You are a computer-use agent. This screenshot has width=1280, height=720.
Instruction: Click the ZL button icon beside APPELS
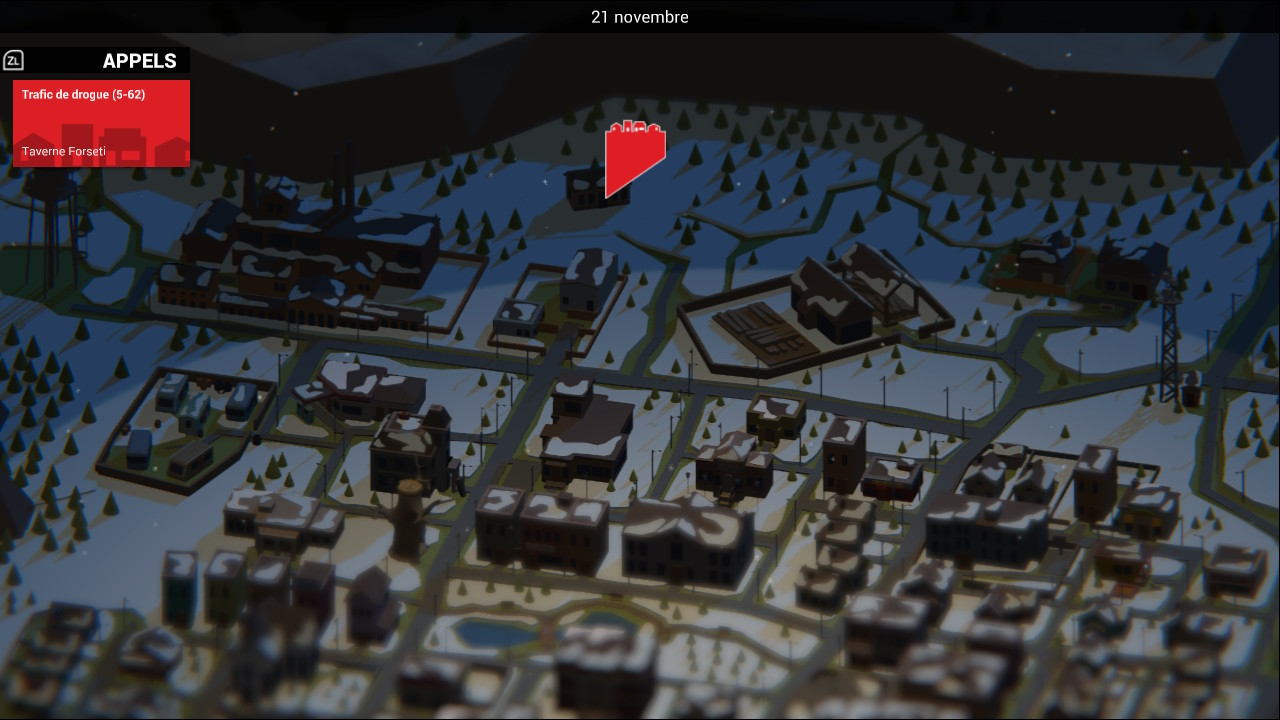[x=13, y=61]
